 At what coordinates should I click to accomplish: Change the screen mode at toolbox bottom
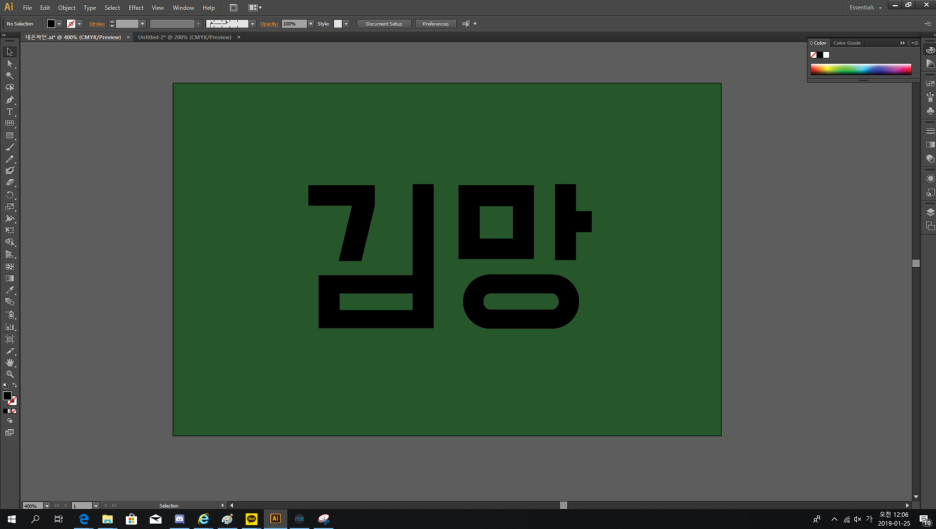[x=10, y=433]
